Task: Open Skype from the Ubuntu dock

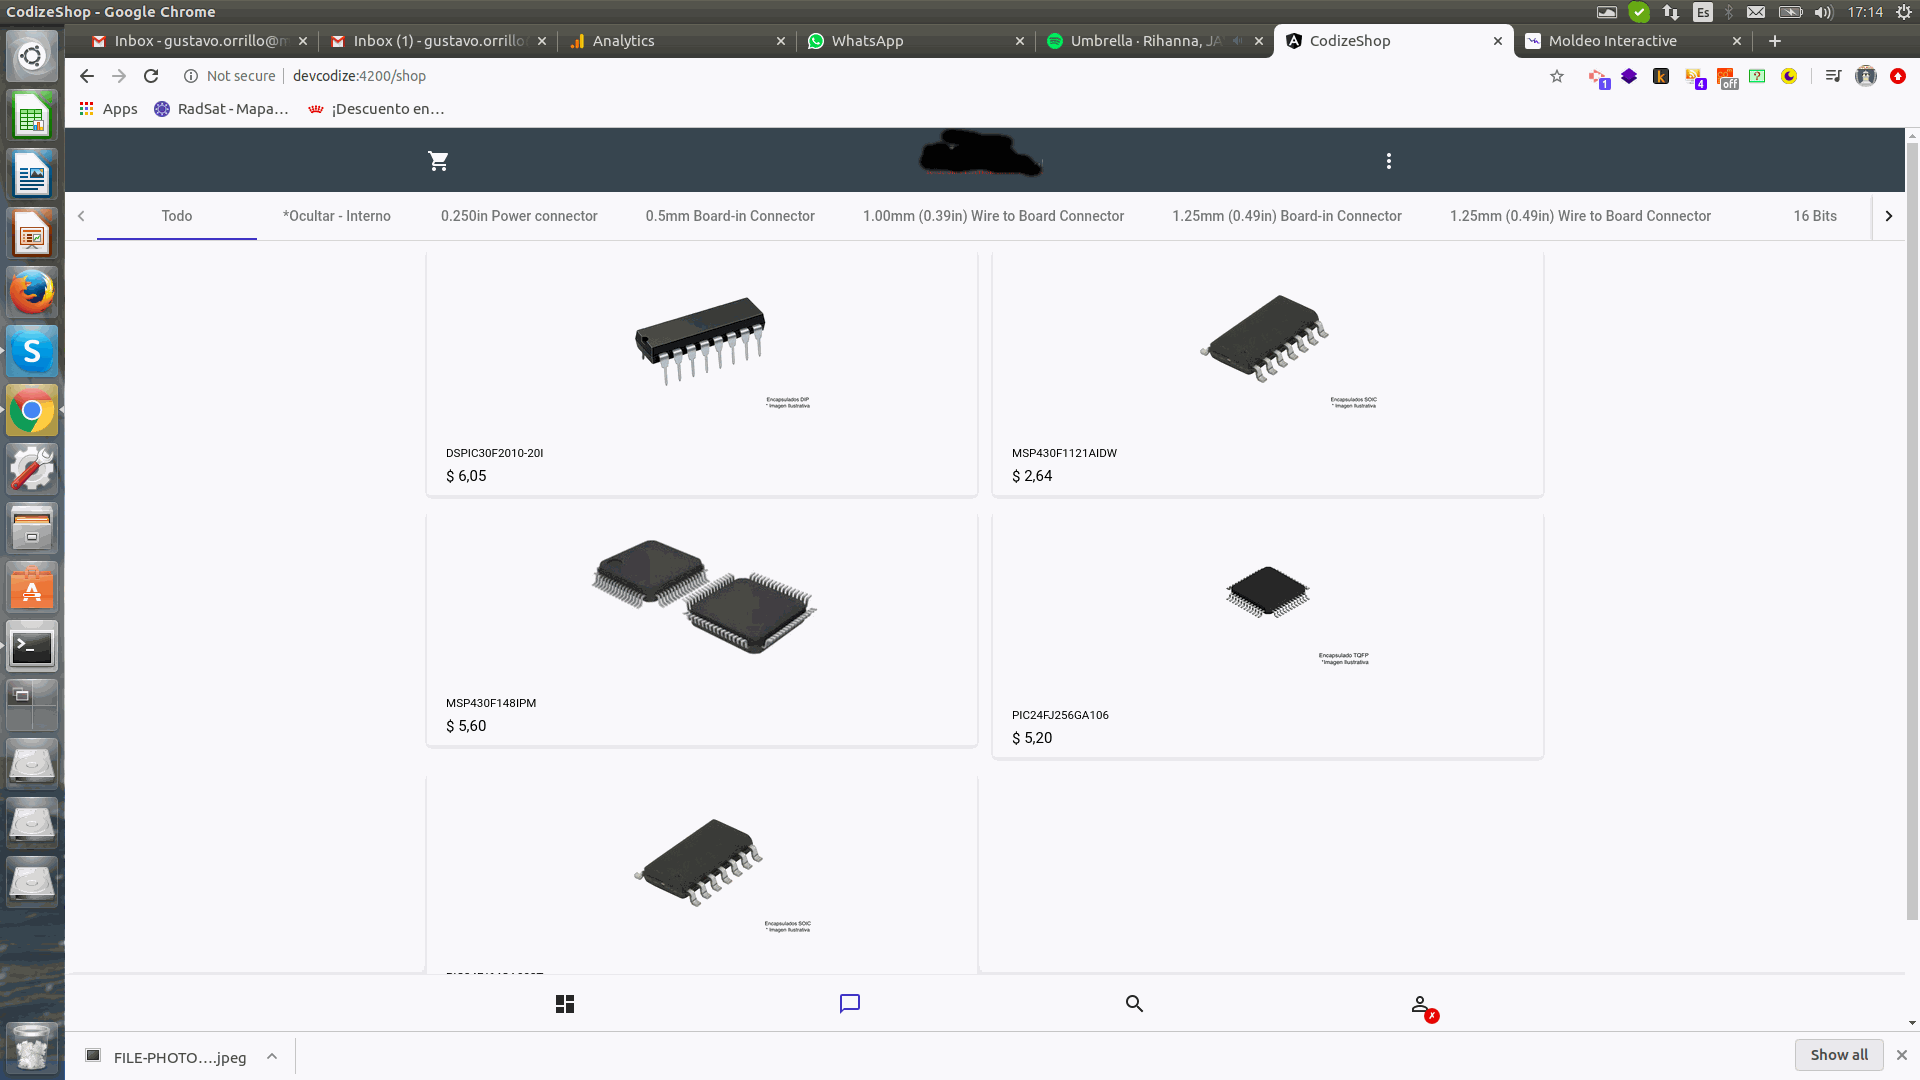Action: click(x=32, y=351)
